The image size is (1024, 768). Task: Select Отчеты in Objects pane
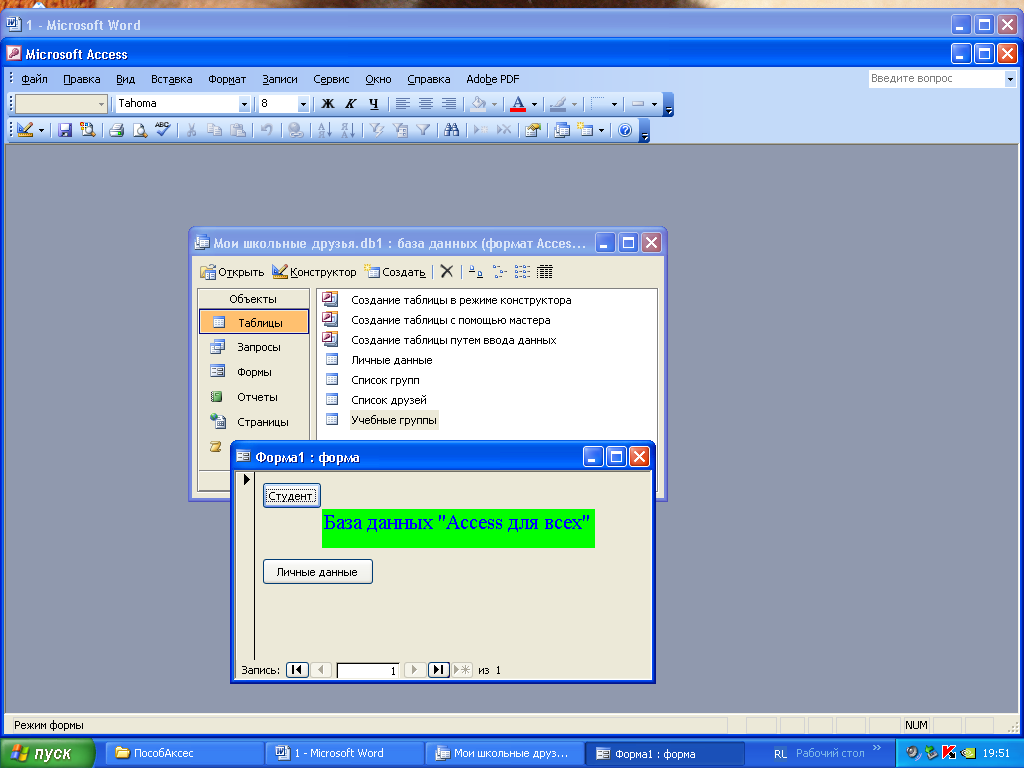[x=254, y=396]
